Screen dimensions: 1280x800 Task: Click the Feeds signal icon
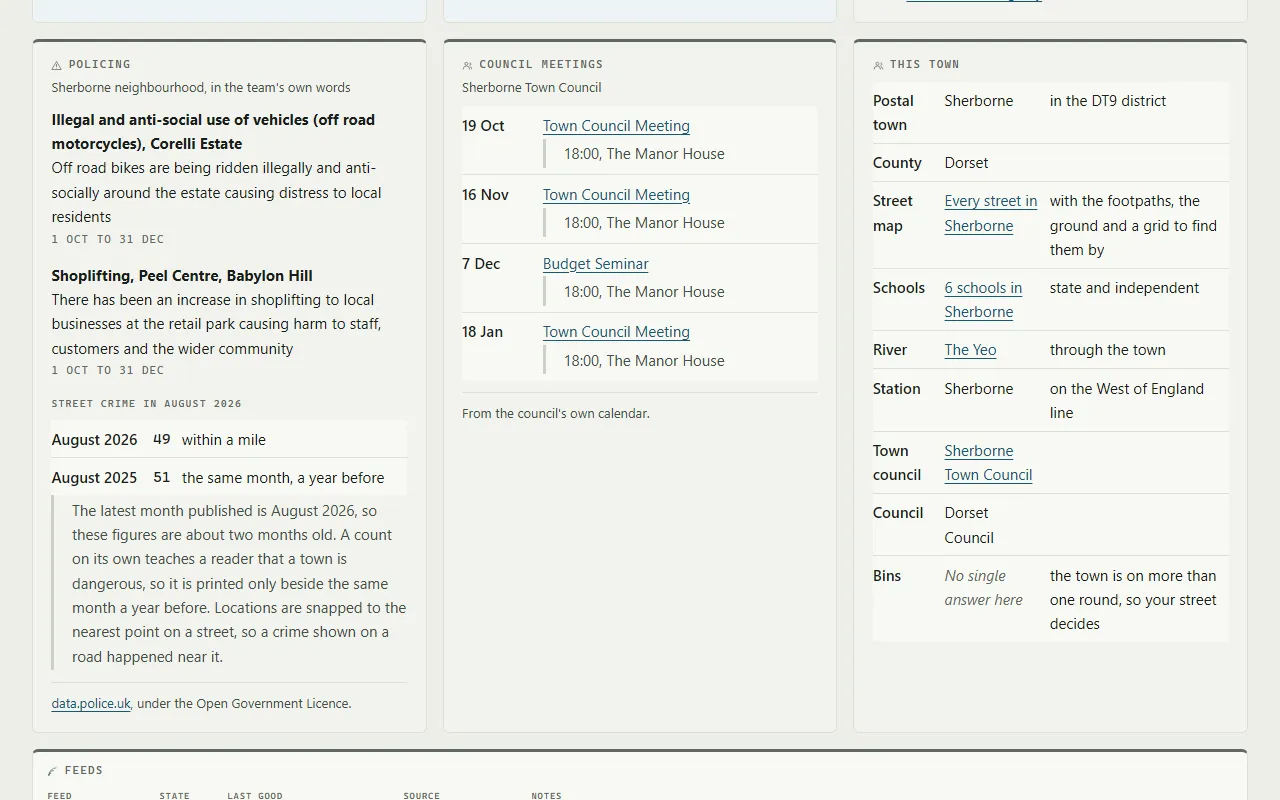[52, 771]
